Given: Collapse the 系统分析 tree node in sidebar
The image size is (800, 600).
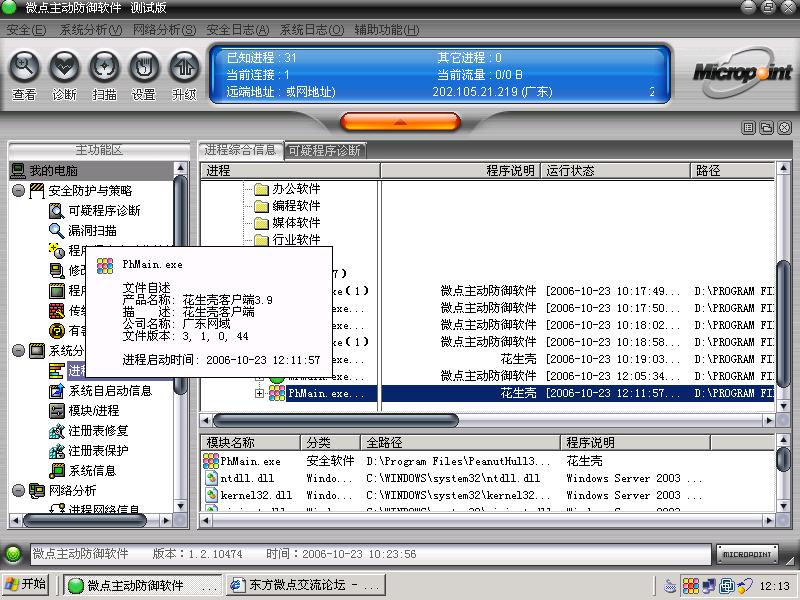Looking at the screenshot, I should point(18,351).
